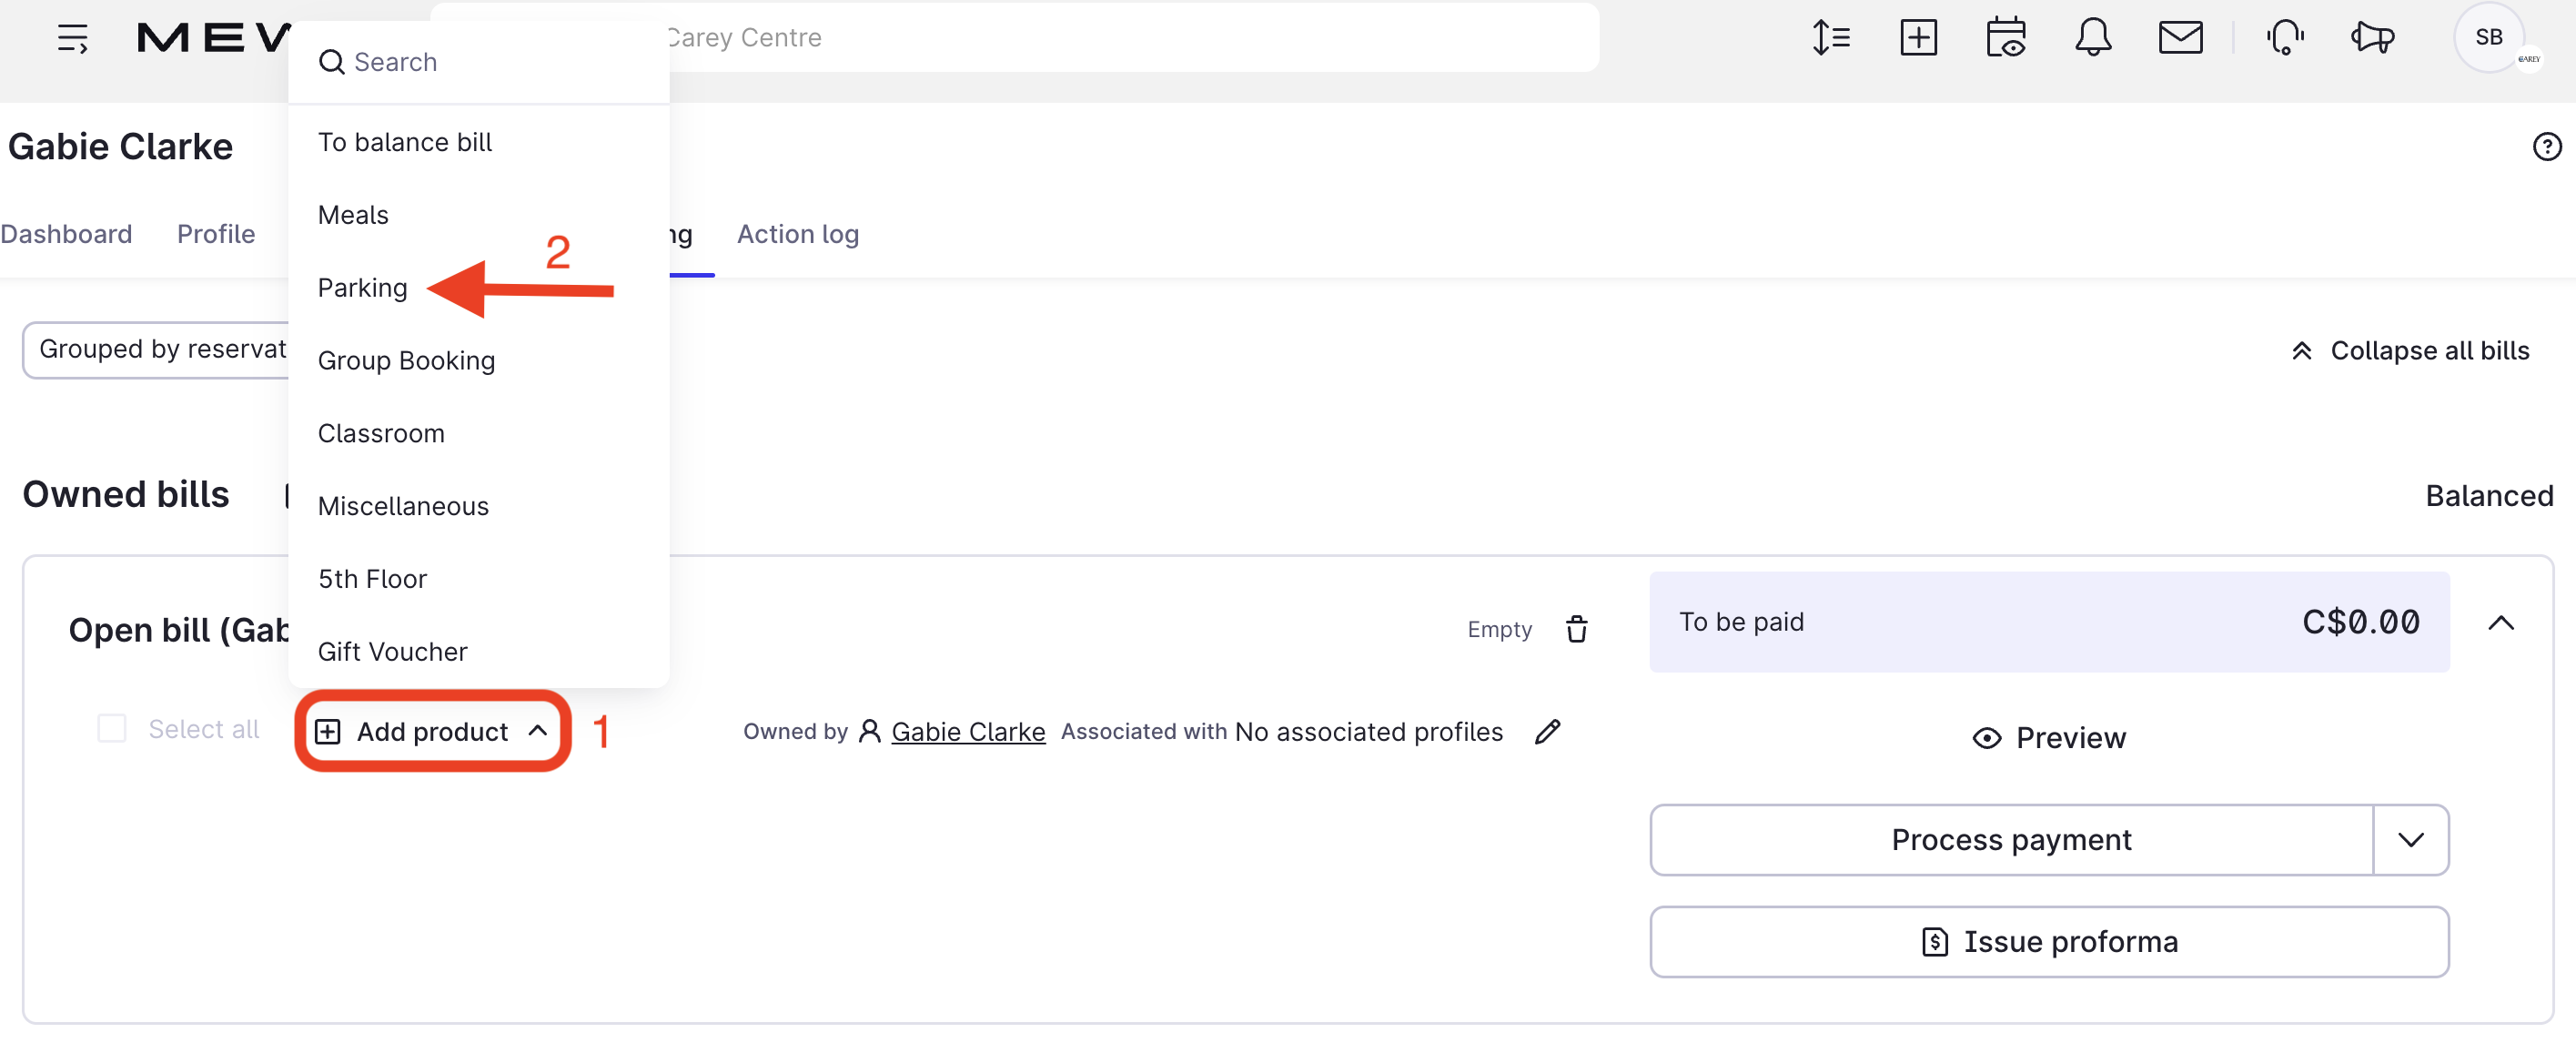Click the help question mark icon
Screen dimensions: 2576x1053
click(x=2546, y=147)
